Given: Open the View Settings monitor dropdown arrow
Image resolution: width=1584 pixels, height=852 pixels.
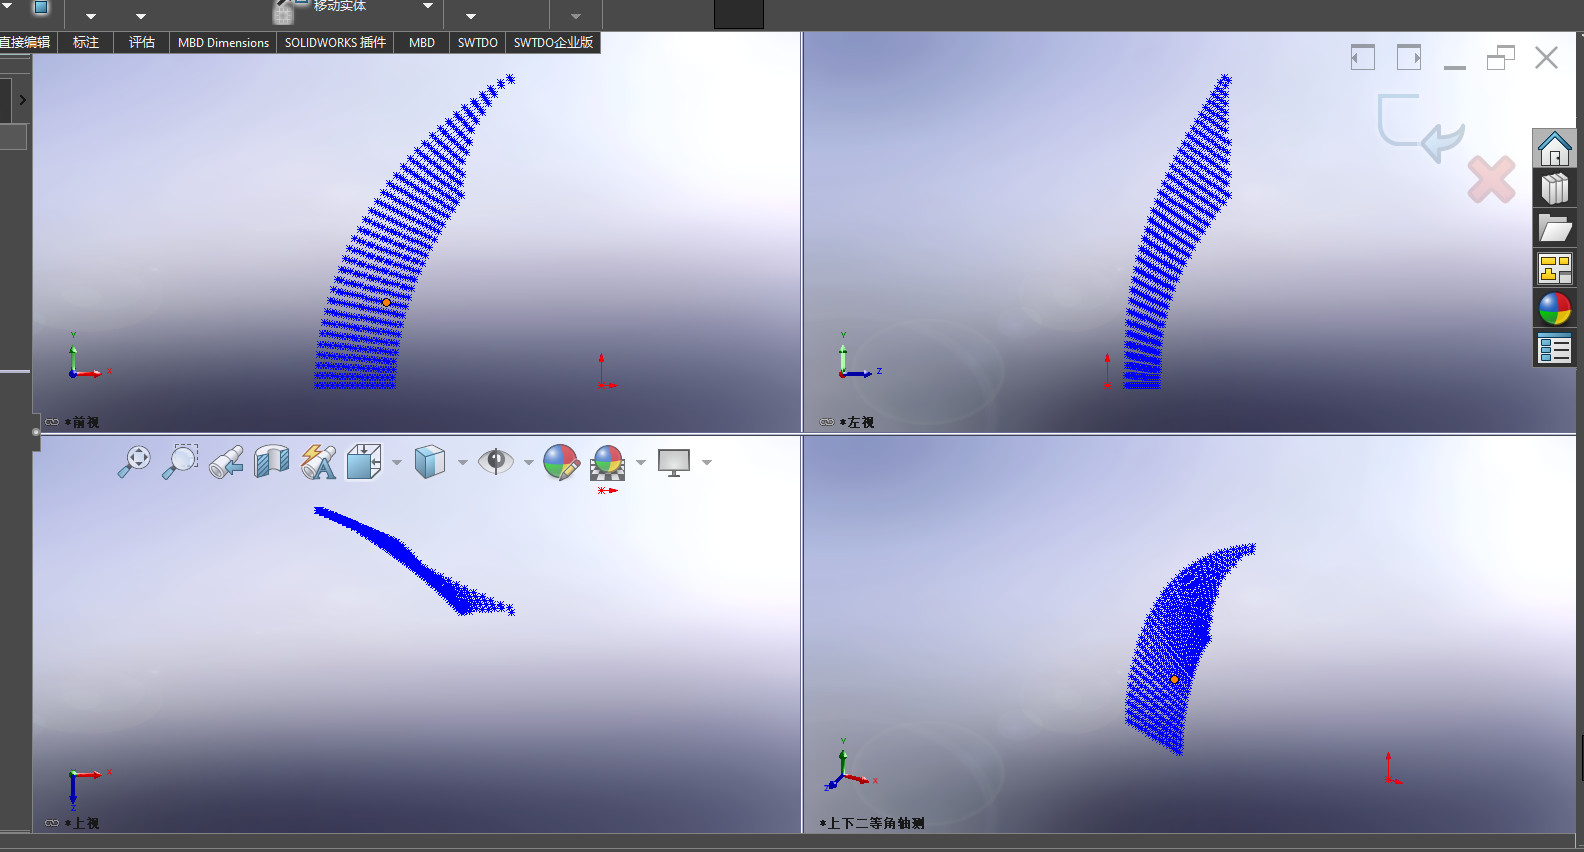Looking at the screenshot, I should pyautogui.click(x=707, y=462).
